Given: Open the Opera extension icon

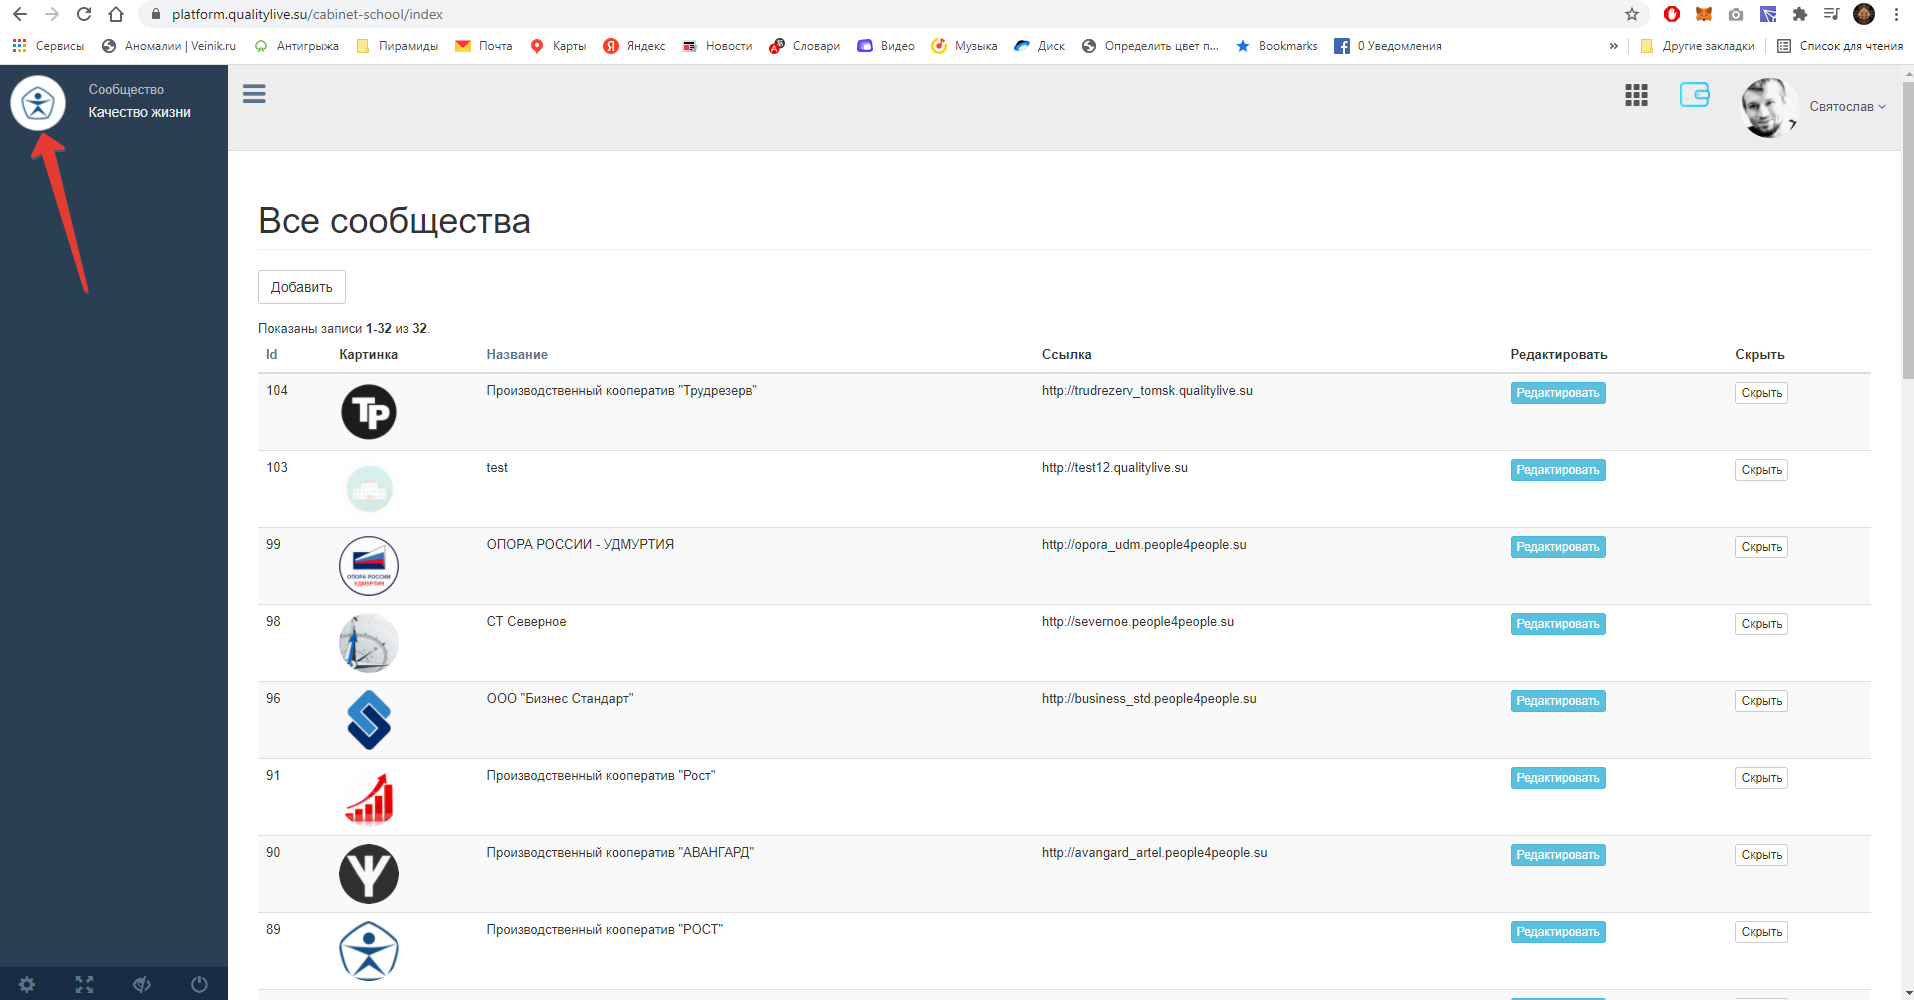Looking at the screenshot, I should 1672,14.
